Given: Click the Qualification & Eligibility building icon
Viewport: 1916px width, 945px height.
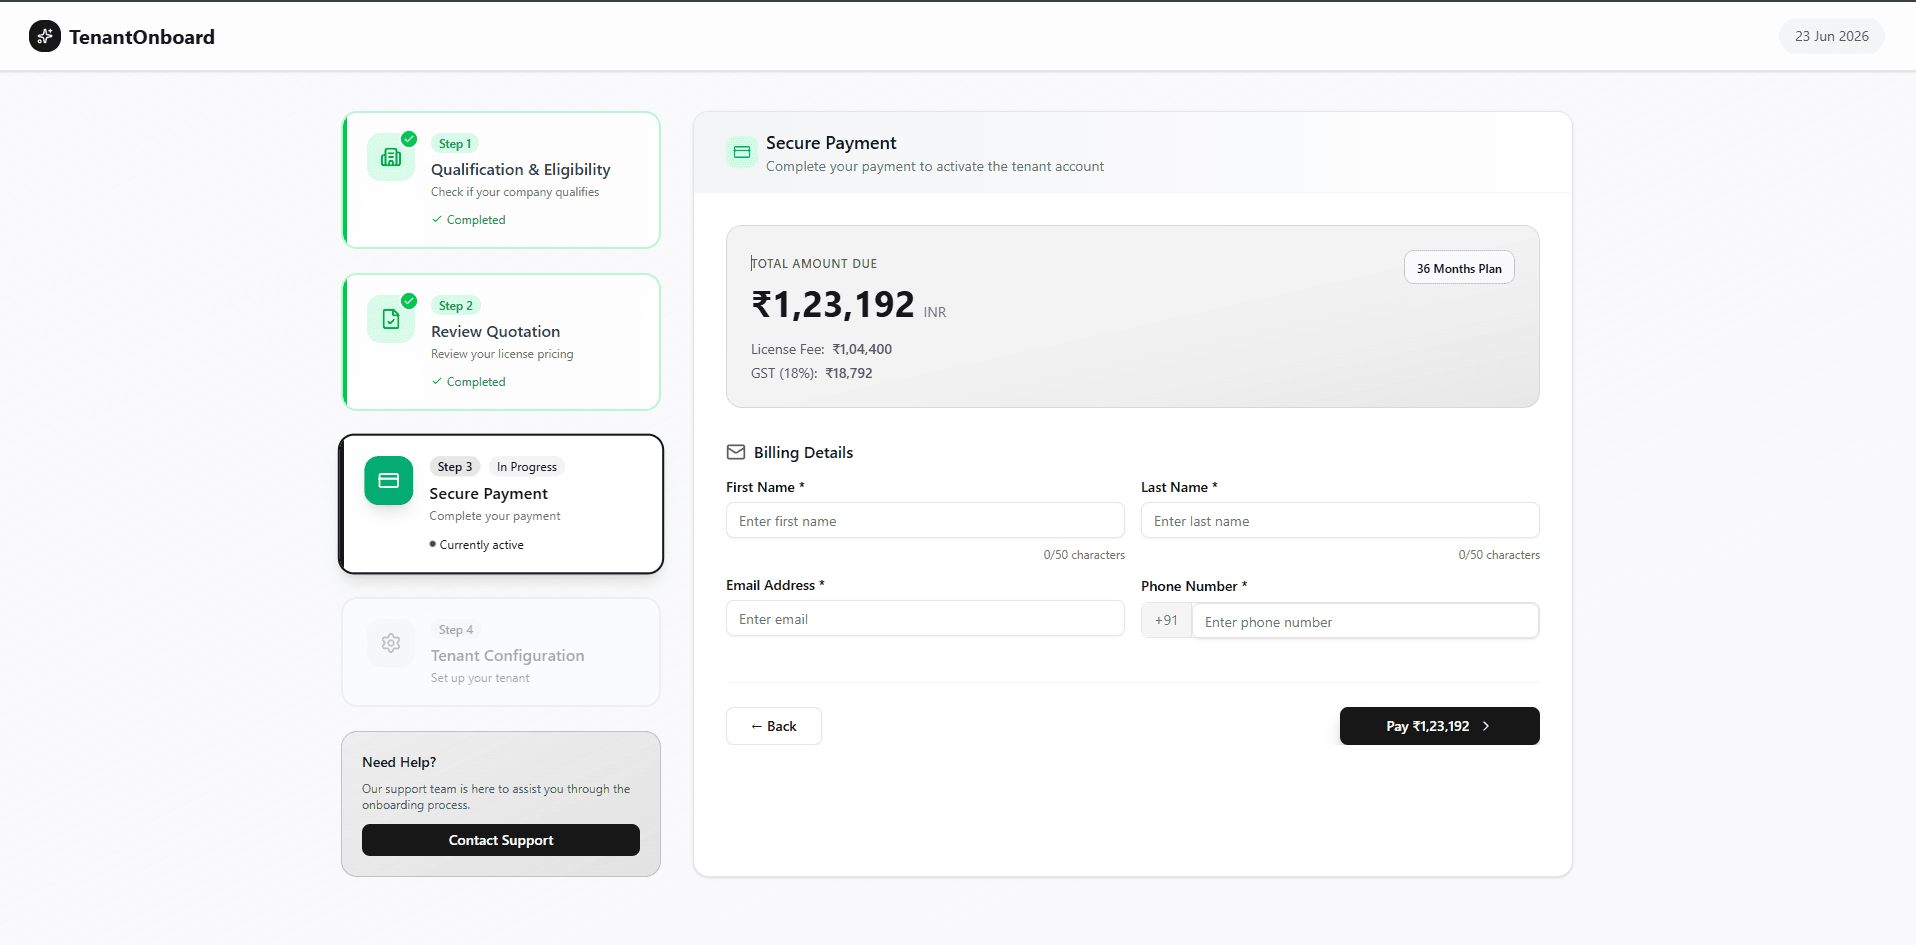Looking at the screenshot, I should click(x=391, y=157).
